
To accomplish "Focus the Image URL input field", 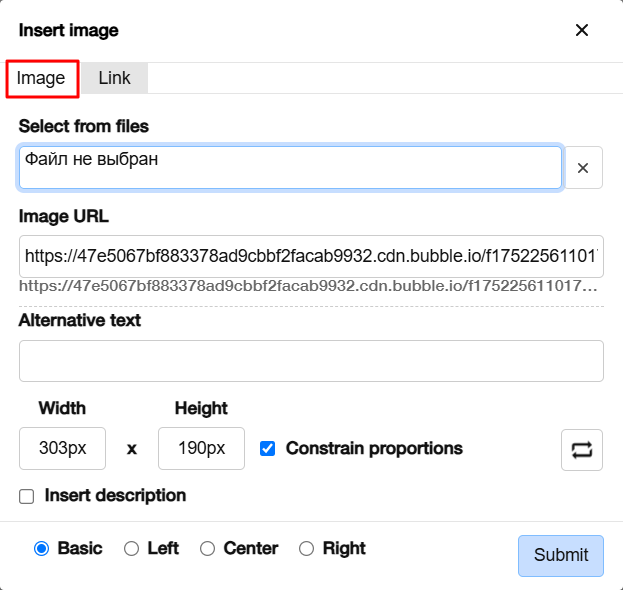I will pyautogui.click(x=310, y=256).
